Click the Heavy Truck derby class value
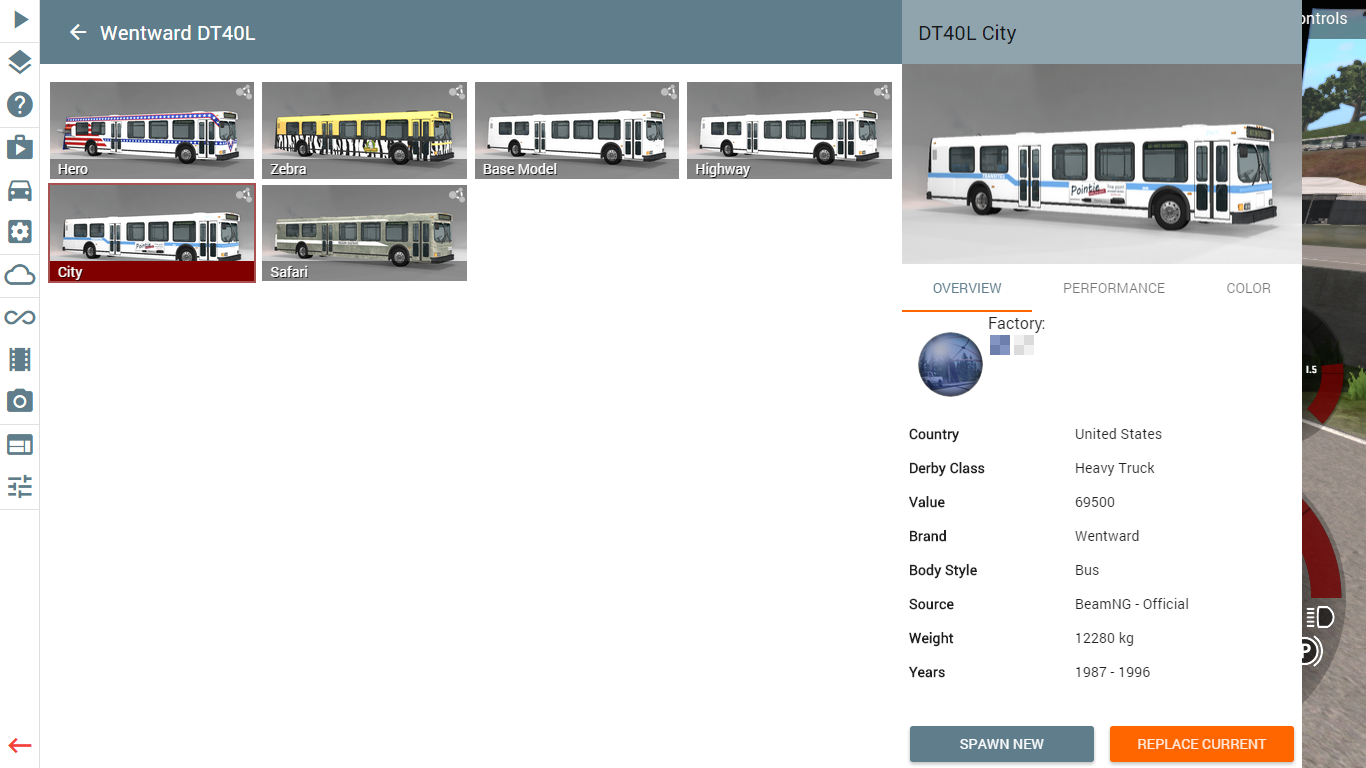The width and height of the screenshot is (1366, 768). click(x=1115, y=468)
